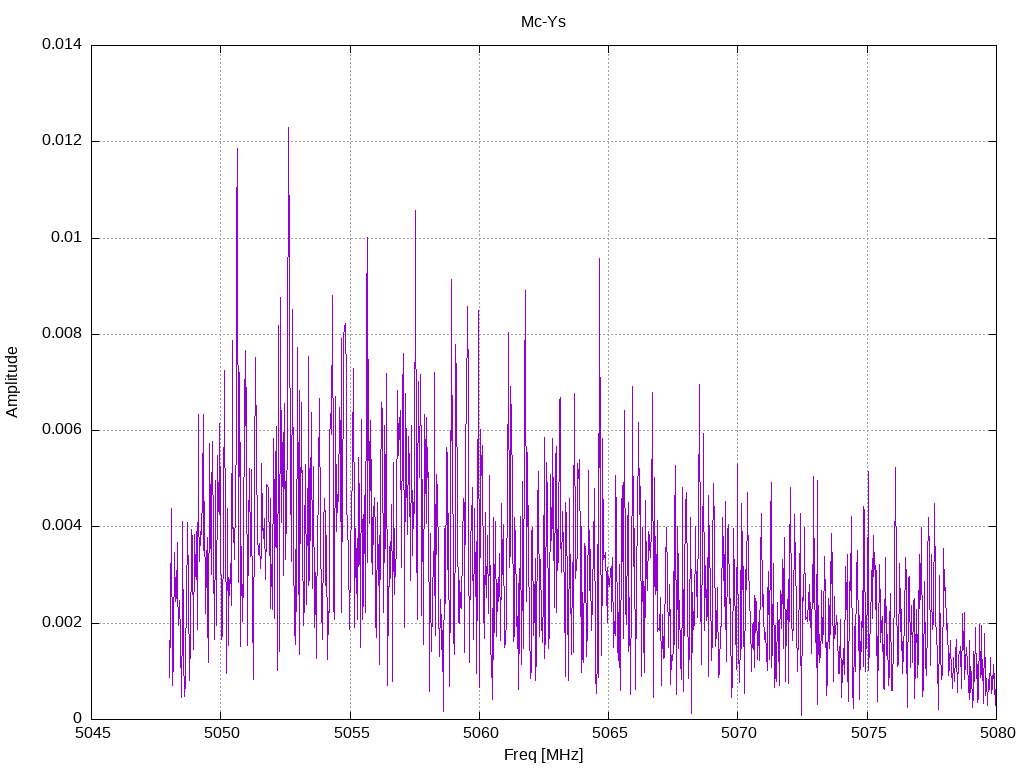1024x768 pixels.
Task: Click the plot title Mc-Ys
Action: coord(543,22)
